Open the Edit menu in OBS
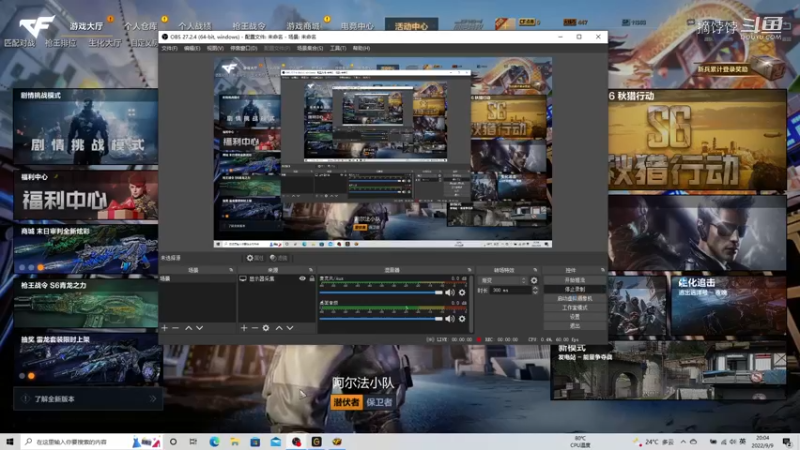This screenshot has height=450, width=800. 192,48
